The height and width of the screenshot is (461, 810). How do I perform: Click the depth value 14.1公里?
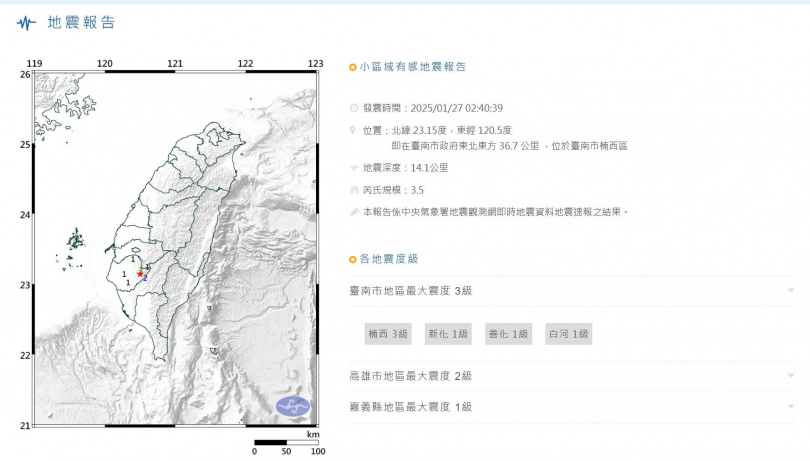tap(429, 167)
